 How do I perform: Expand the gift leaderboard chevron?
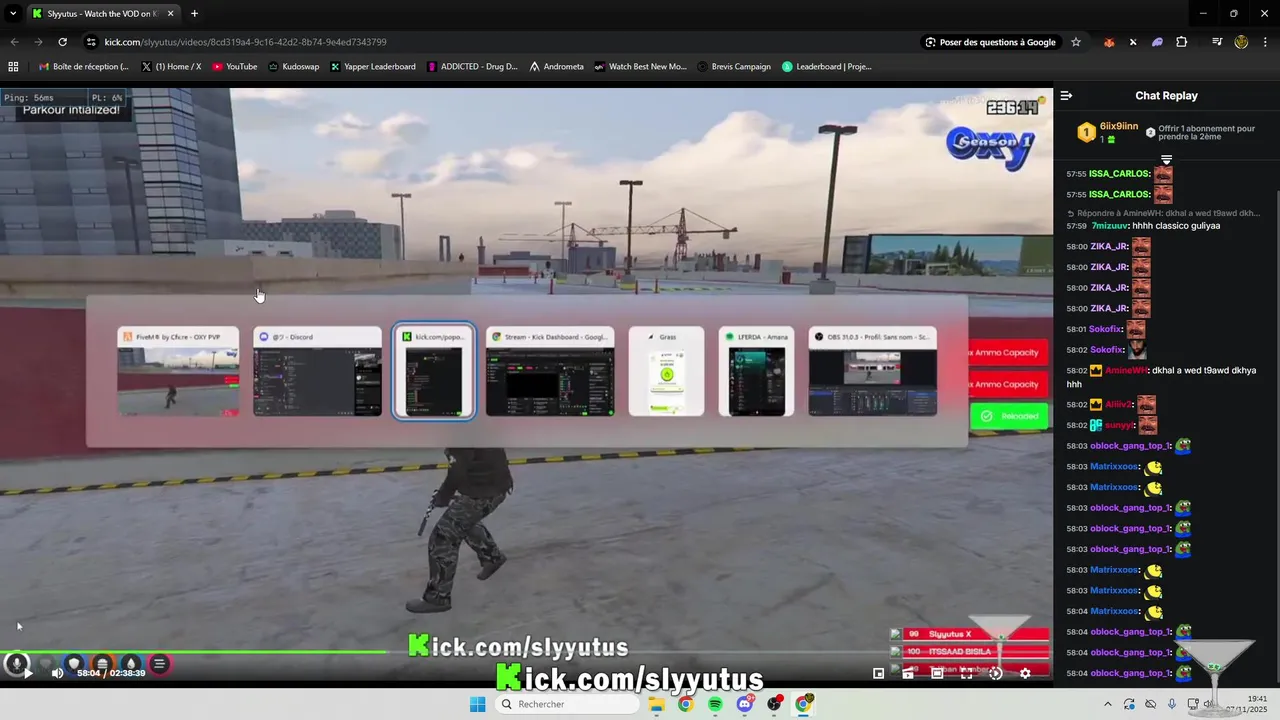coord(1166,159)
